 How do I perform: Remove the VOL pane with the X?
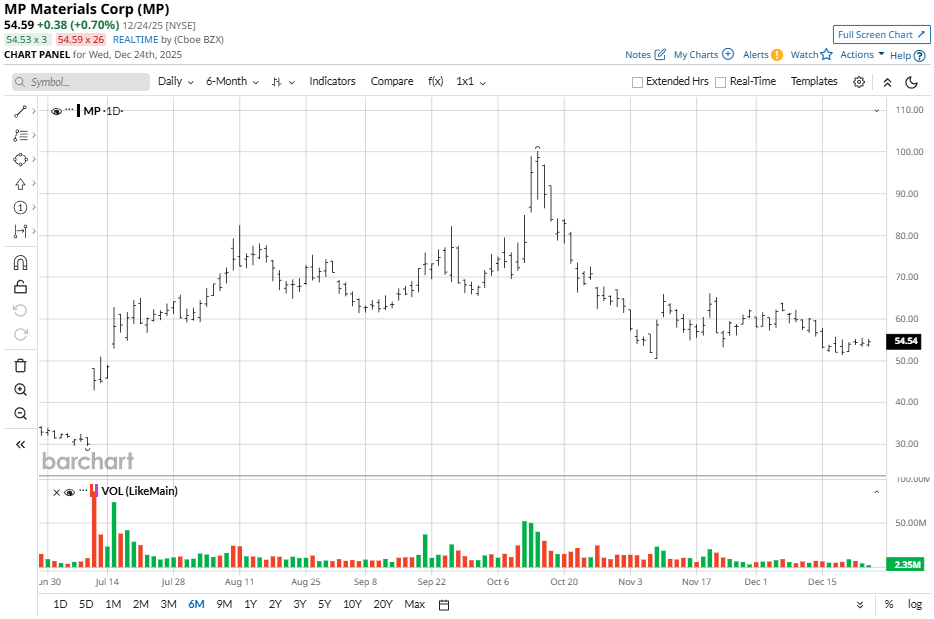[x=57, y=492]
